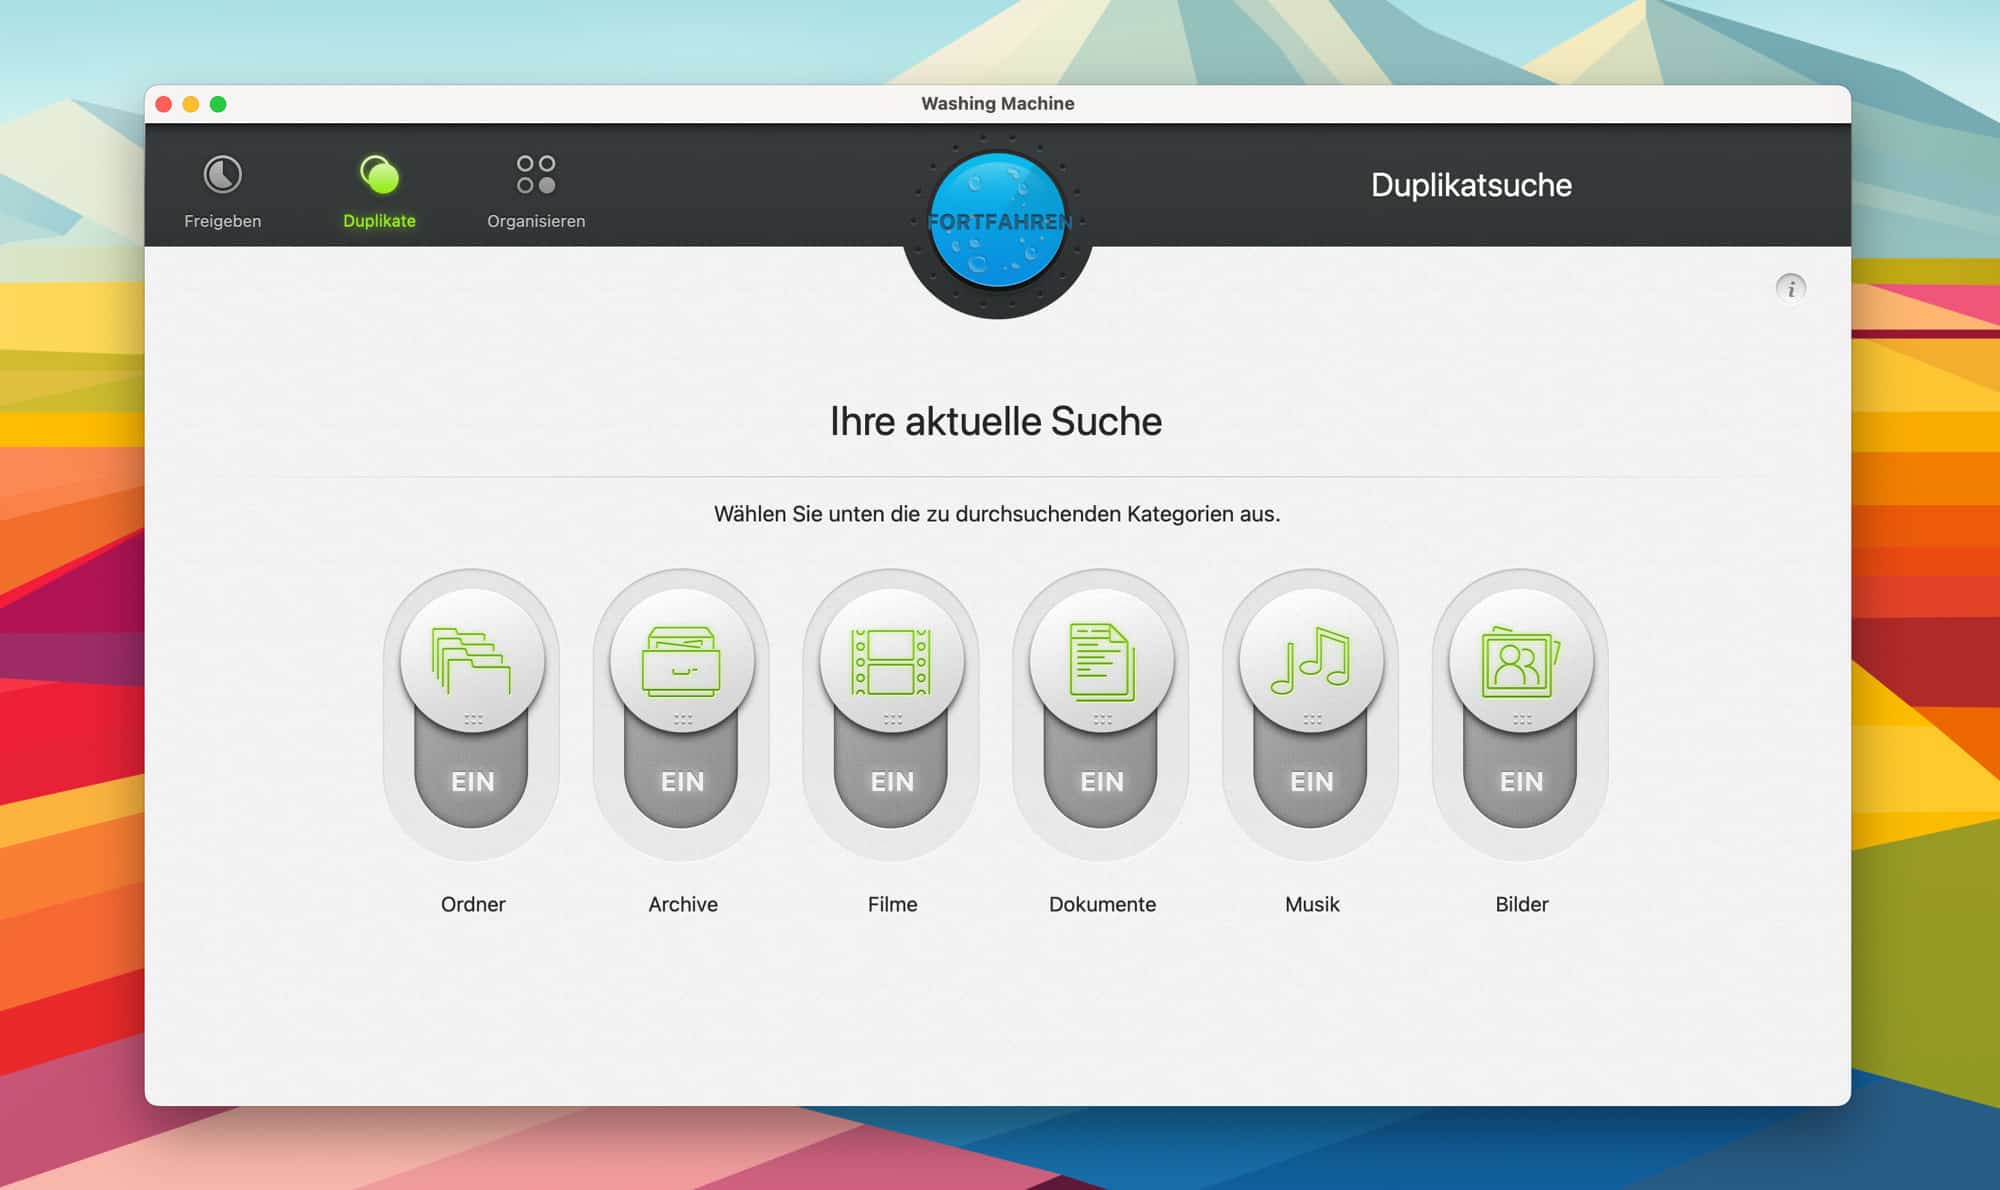Turn off the Archive toggle
Image resolution: width=2000 pixels, height=1190 pixels.
tap(683, 782)
